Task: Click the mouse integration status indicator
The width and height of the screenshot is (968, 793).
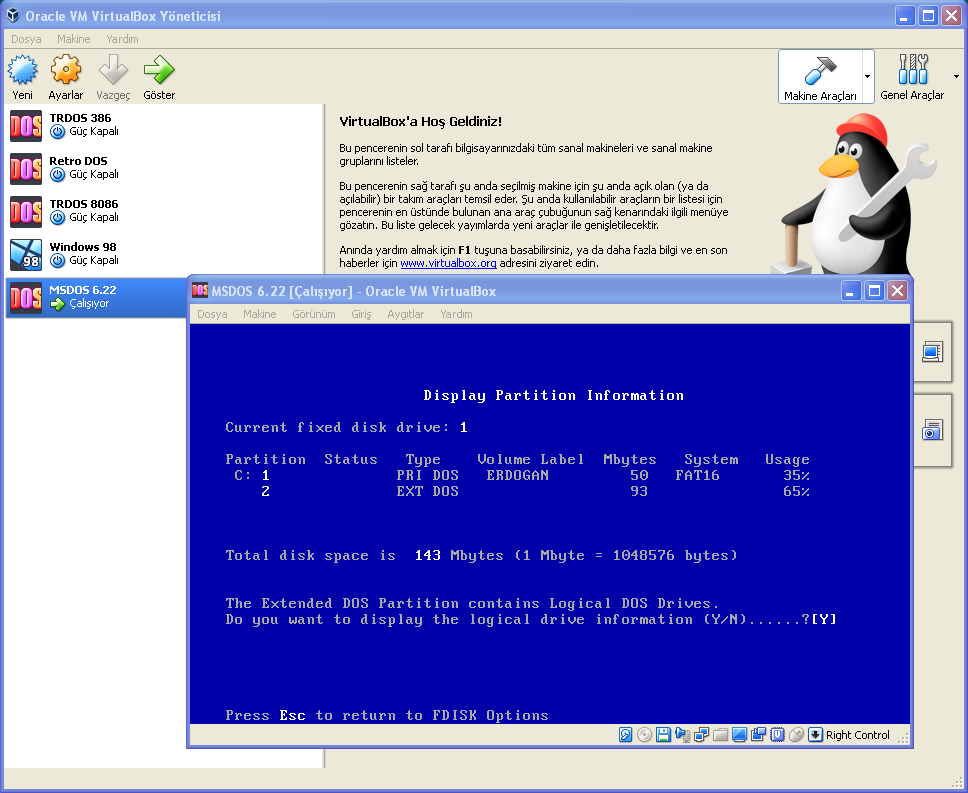Action: click(x=796, y=734)
